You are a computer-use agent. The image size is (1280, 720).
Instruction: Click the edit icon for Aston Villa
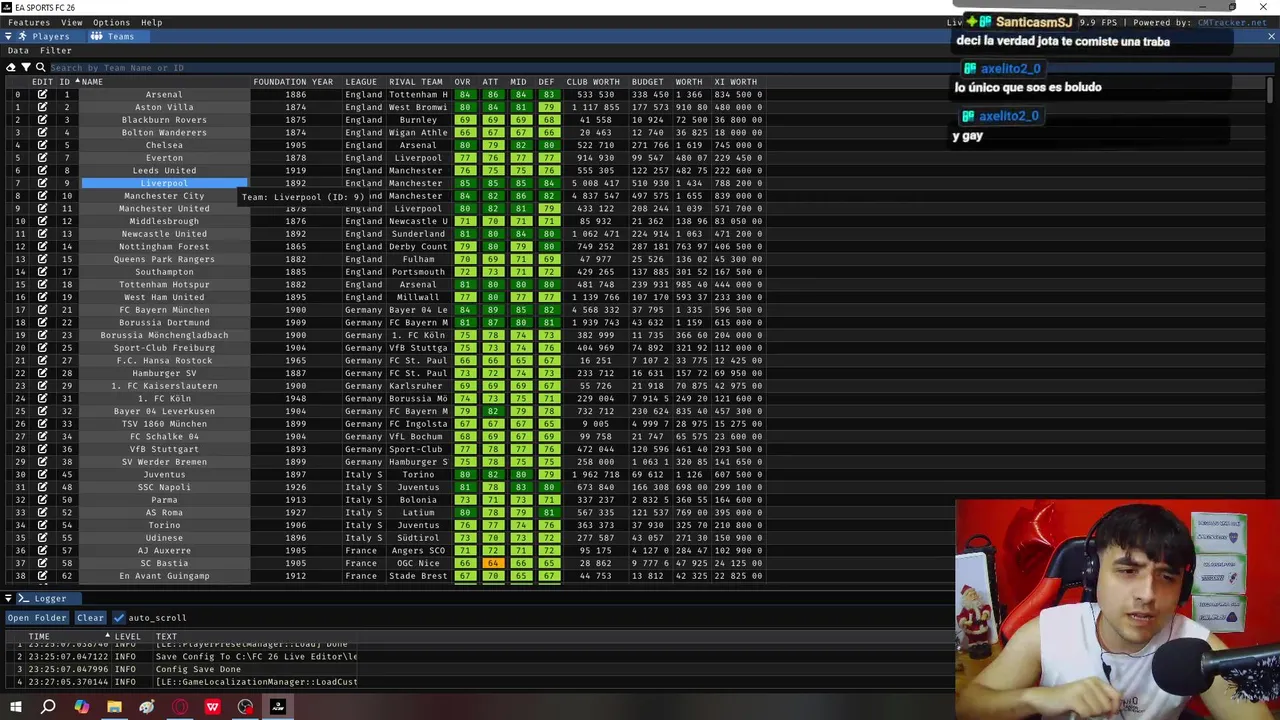point(42,107)
